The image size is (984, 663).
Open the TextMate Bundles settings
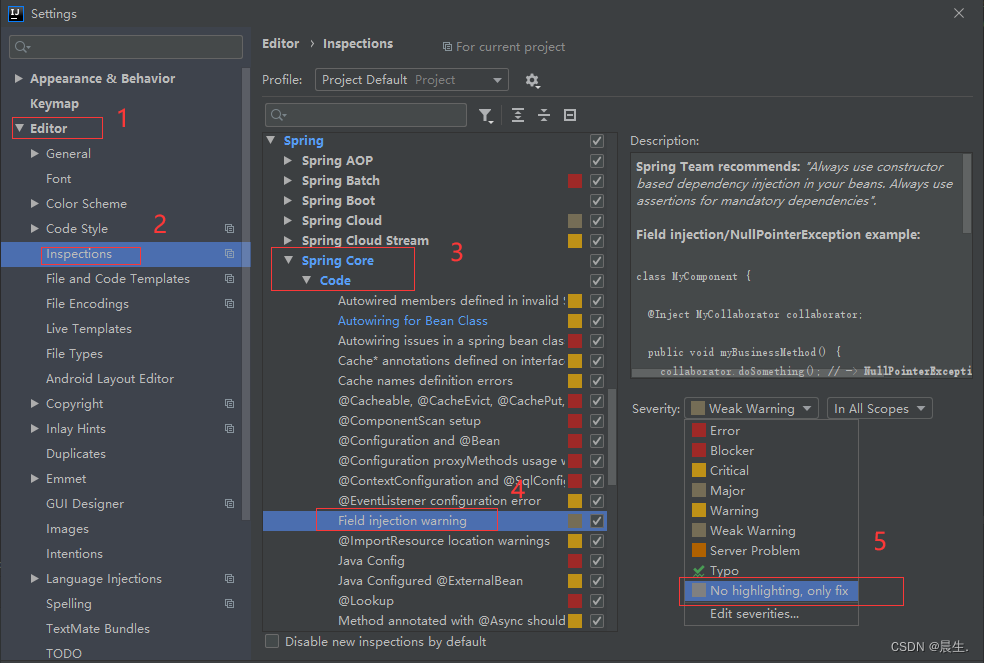point(98,628)
